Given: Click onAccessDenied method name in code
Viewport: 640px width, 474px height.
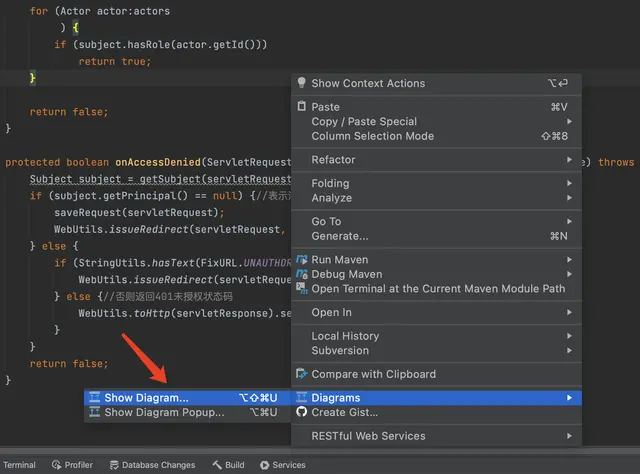Looking at the screenshot, I should pos(158,162).
